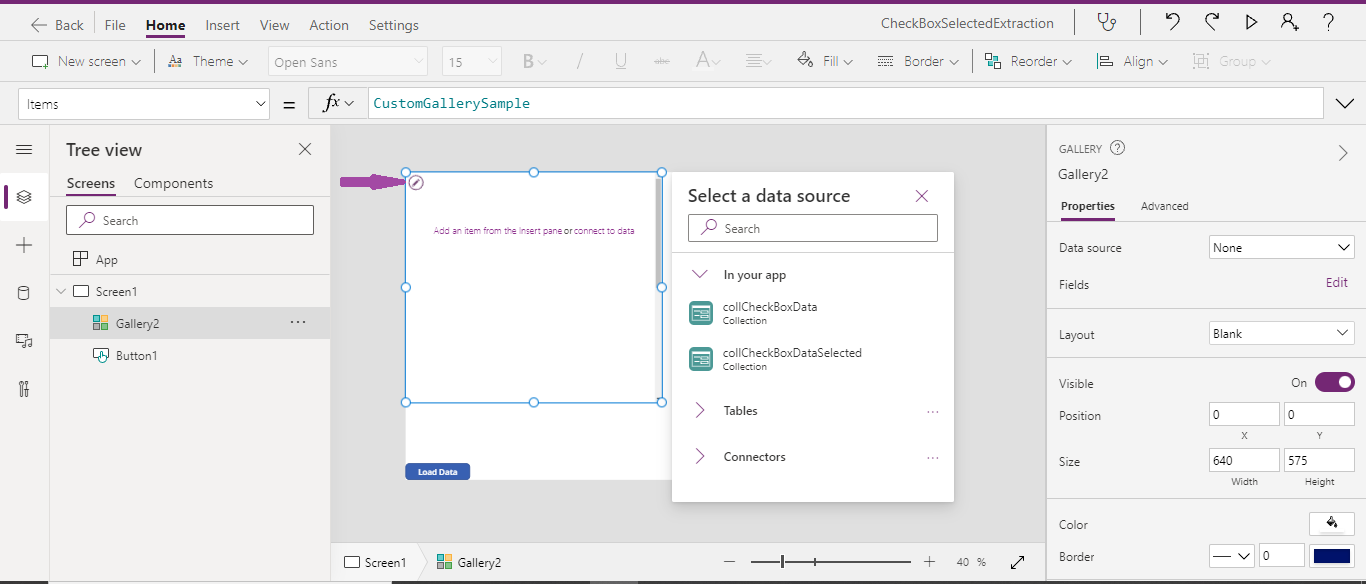Screen dimensions: 1366x584
Task: Preview the app with the Play icon
Action: tap(1251, 22)
